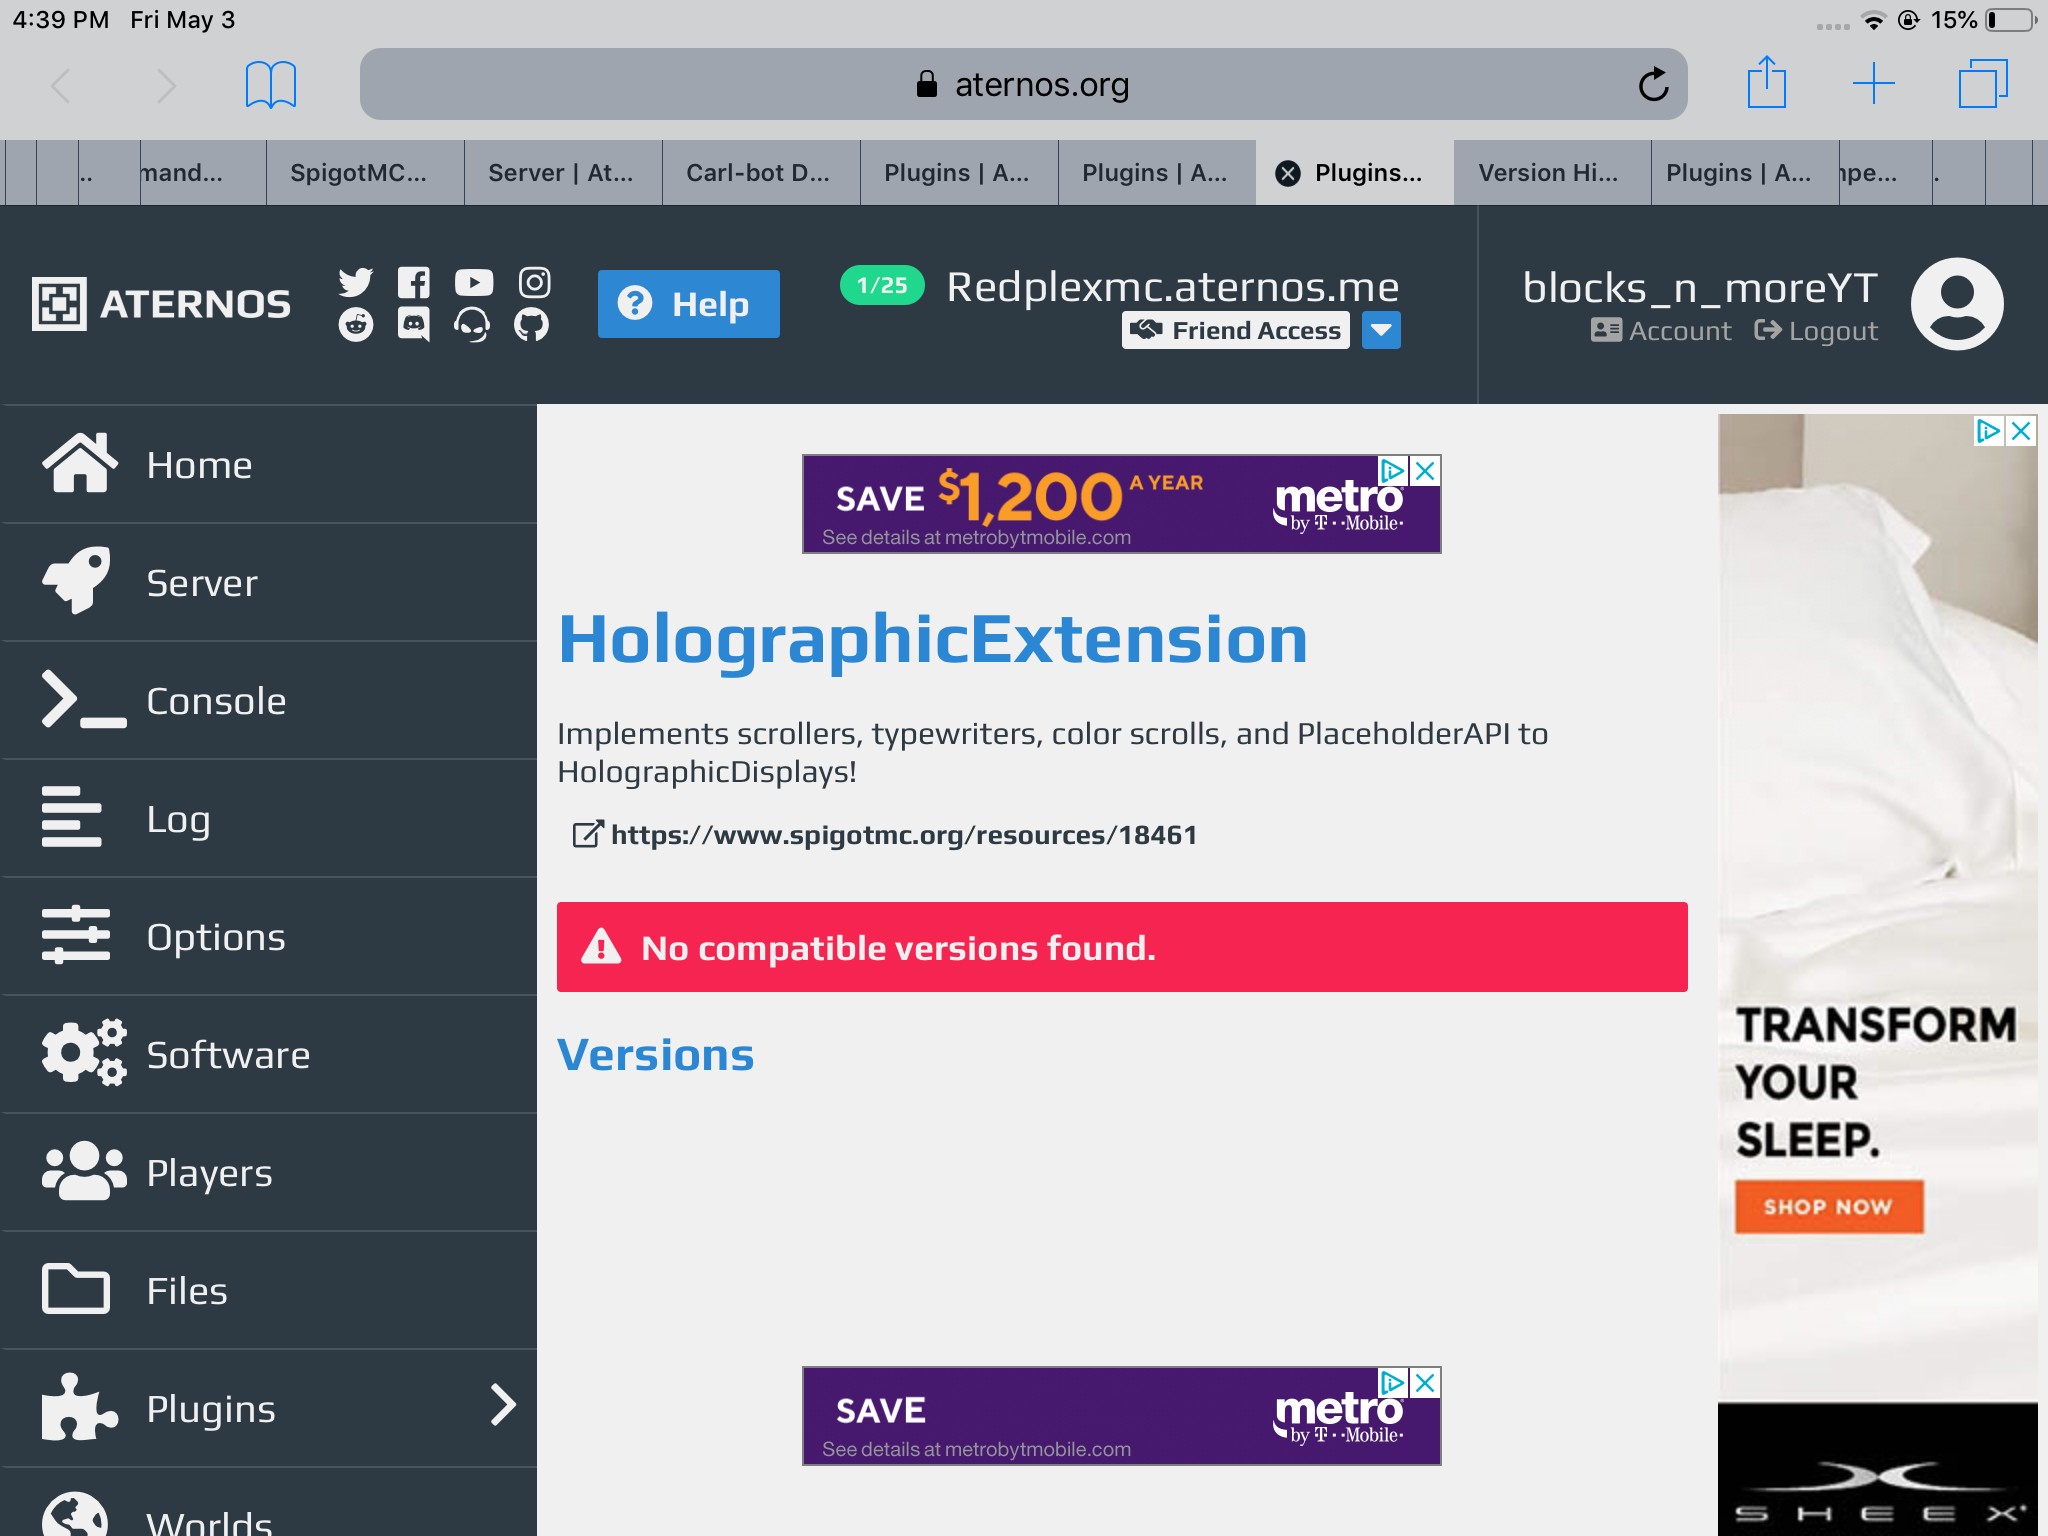The height and width of the screenshot is (1536, 2048).
Task: Click the blue Help button
Action: click(x=689, y=303)
